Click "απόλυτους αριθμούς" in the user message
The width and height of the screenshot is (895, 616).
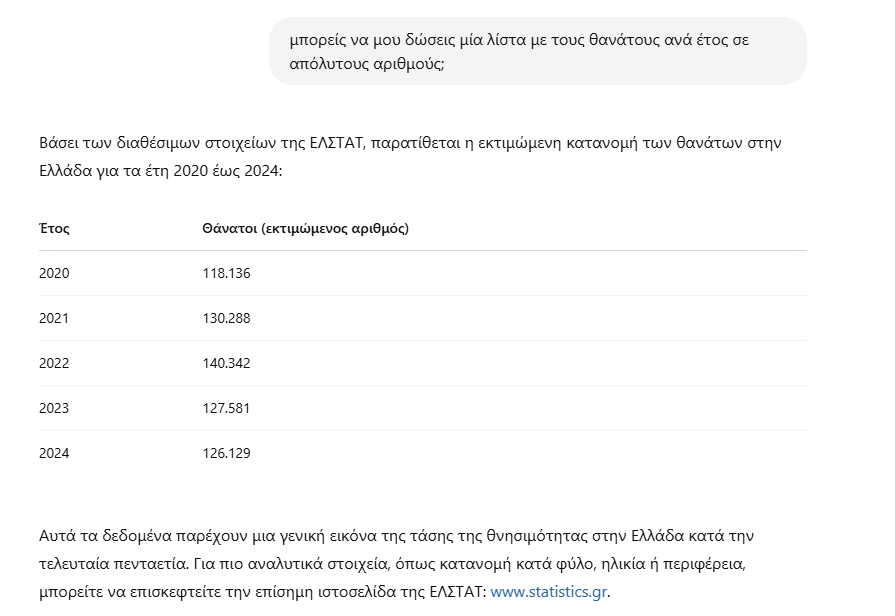pyautogui.click(x=367, y=63)
